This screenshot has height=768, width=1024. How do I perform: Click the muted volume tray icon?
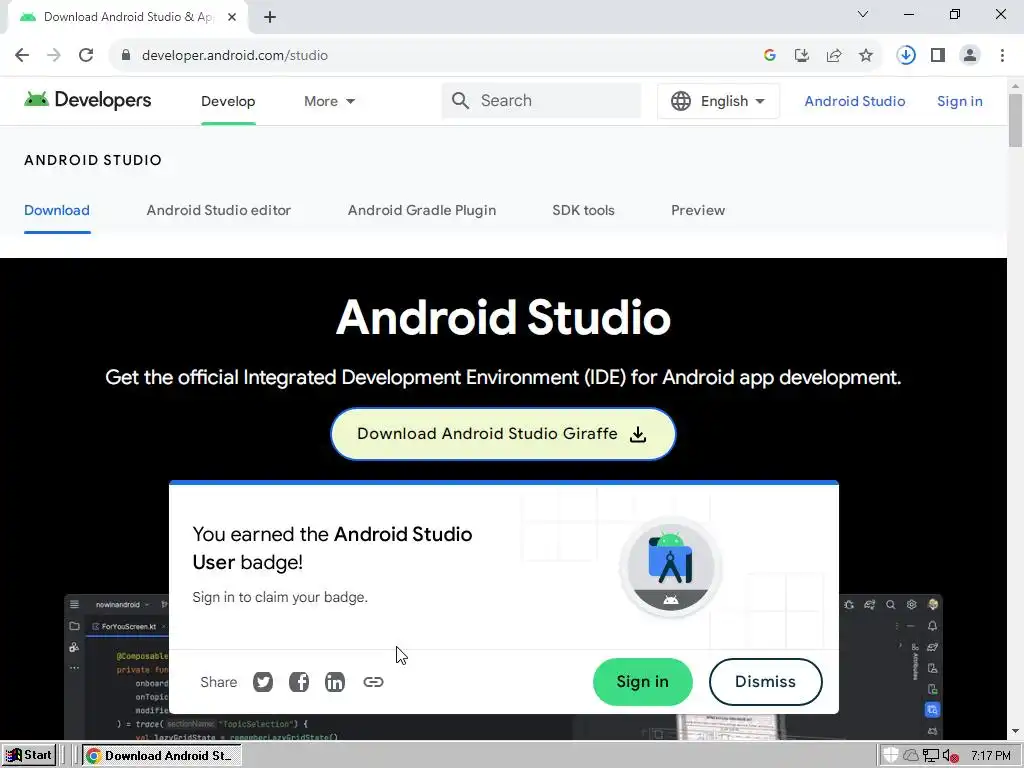point(950,756)
